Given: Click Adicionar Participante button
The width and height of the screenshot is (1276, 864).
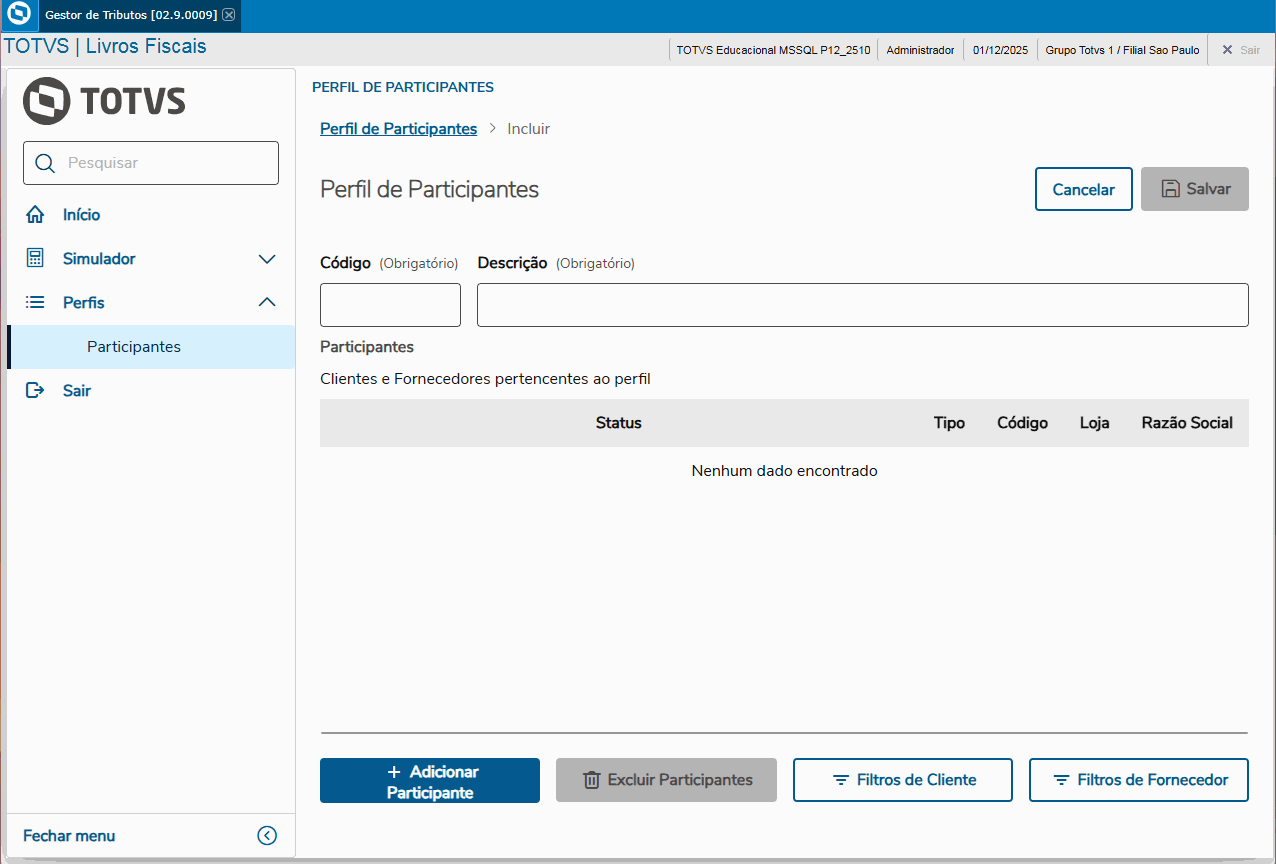Looking at the screenshot, I should [430, 780].
